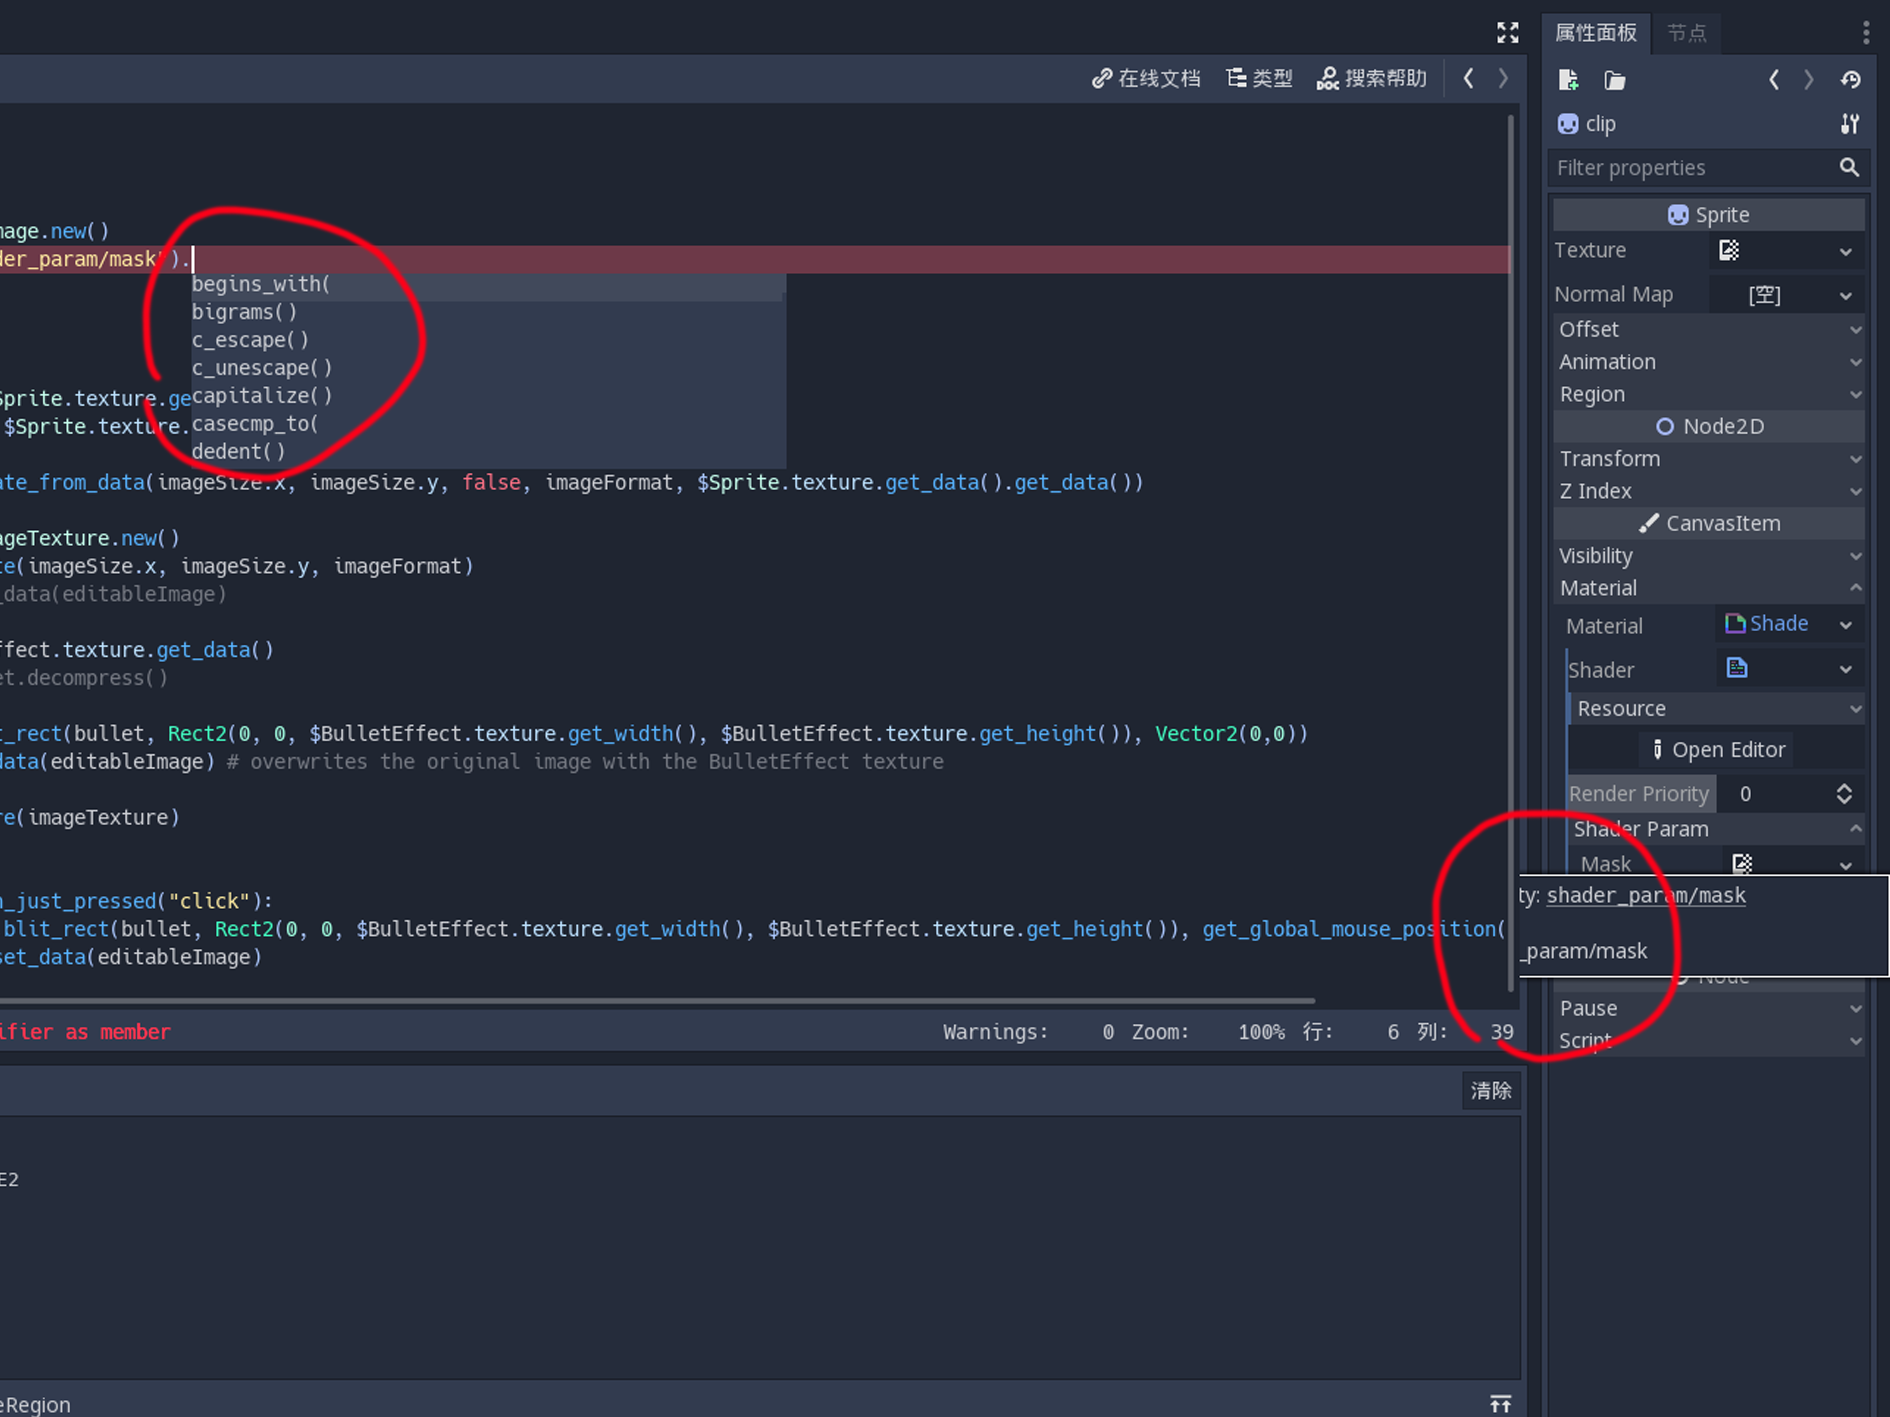Image resolution: width=1890 pixels, height=1417 pixels.
Task: Create a new resource in the Inspector
Action: [1569, 80]
